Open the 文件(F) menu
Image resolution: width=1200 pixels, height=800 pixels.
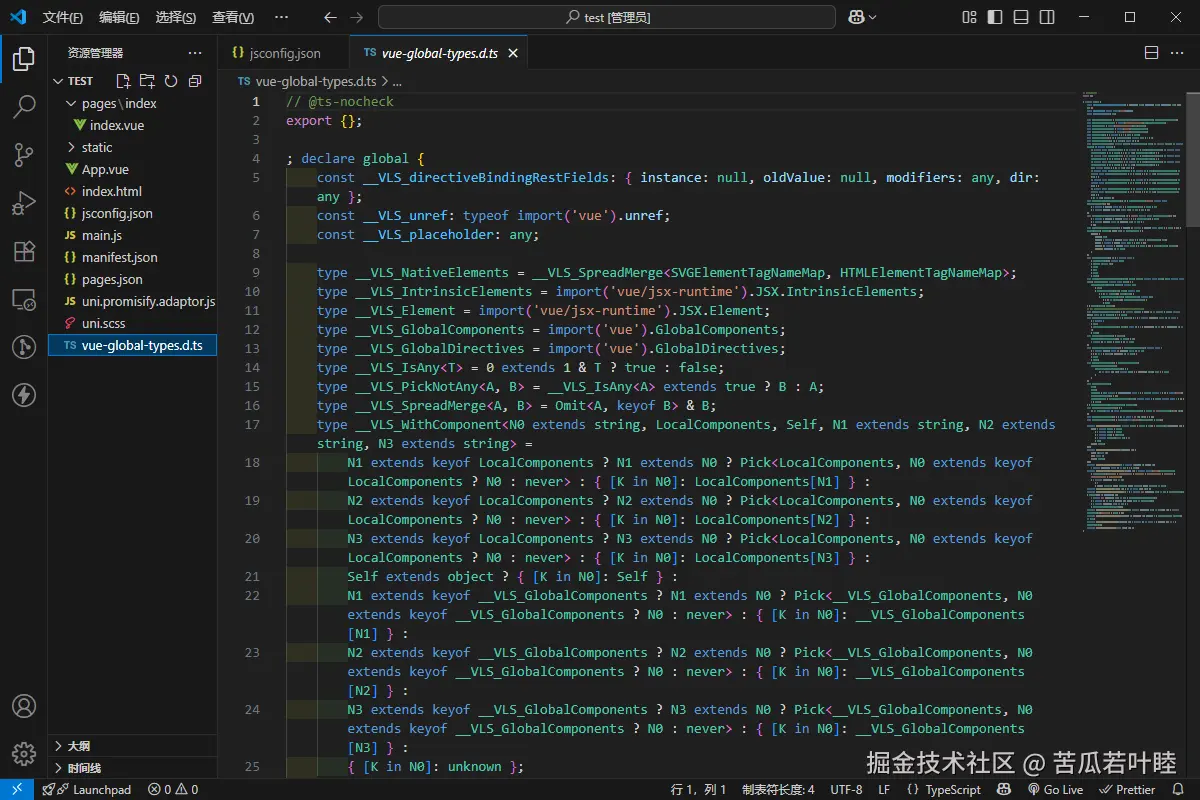tap(62, 17)
